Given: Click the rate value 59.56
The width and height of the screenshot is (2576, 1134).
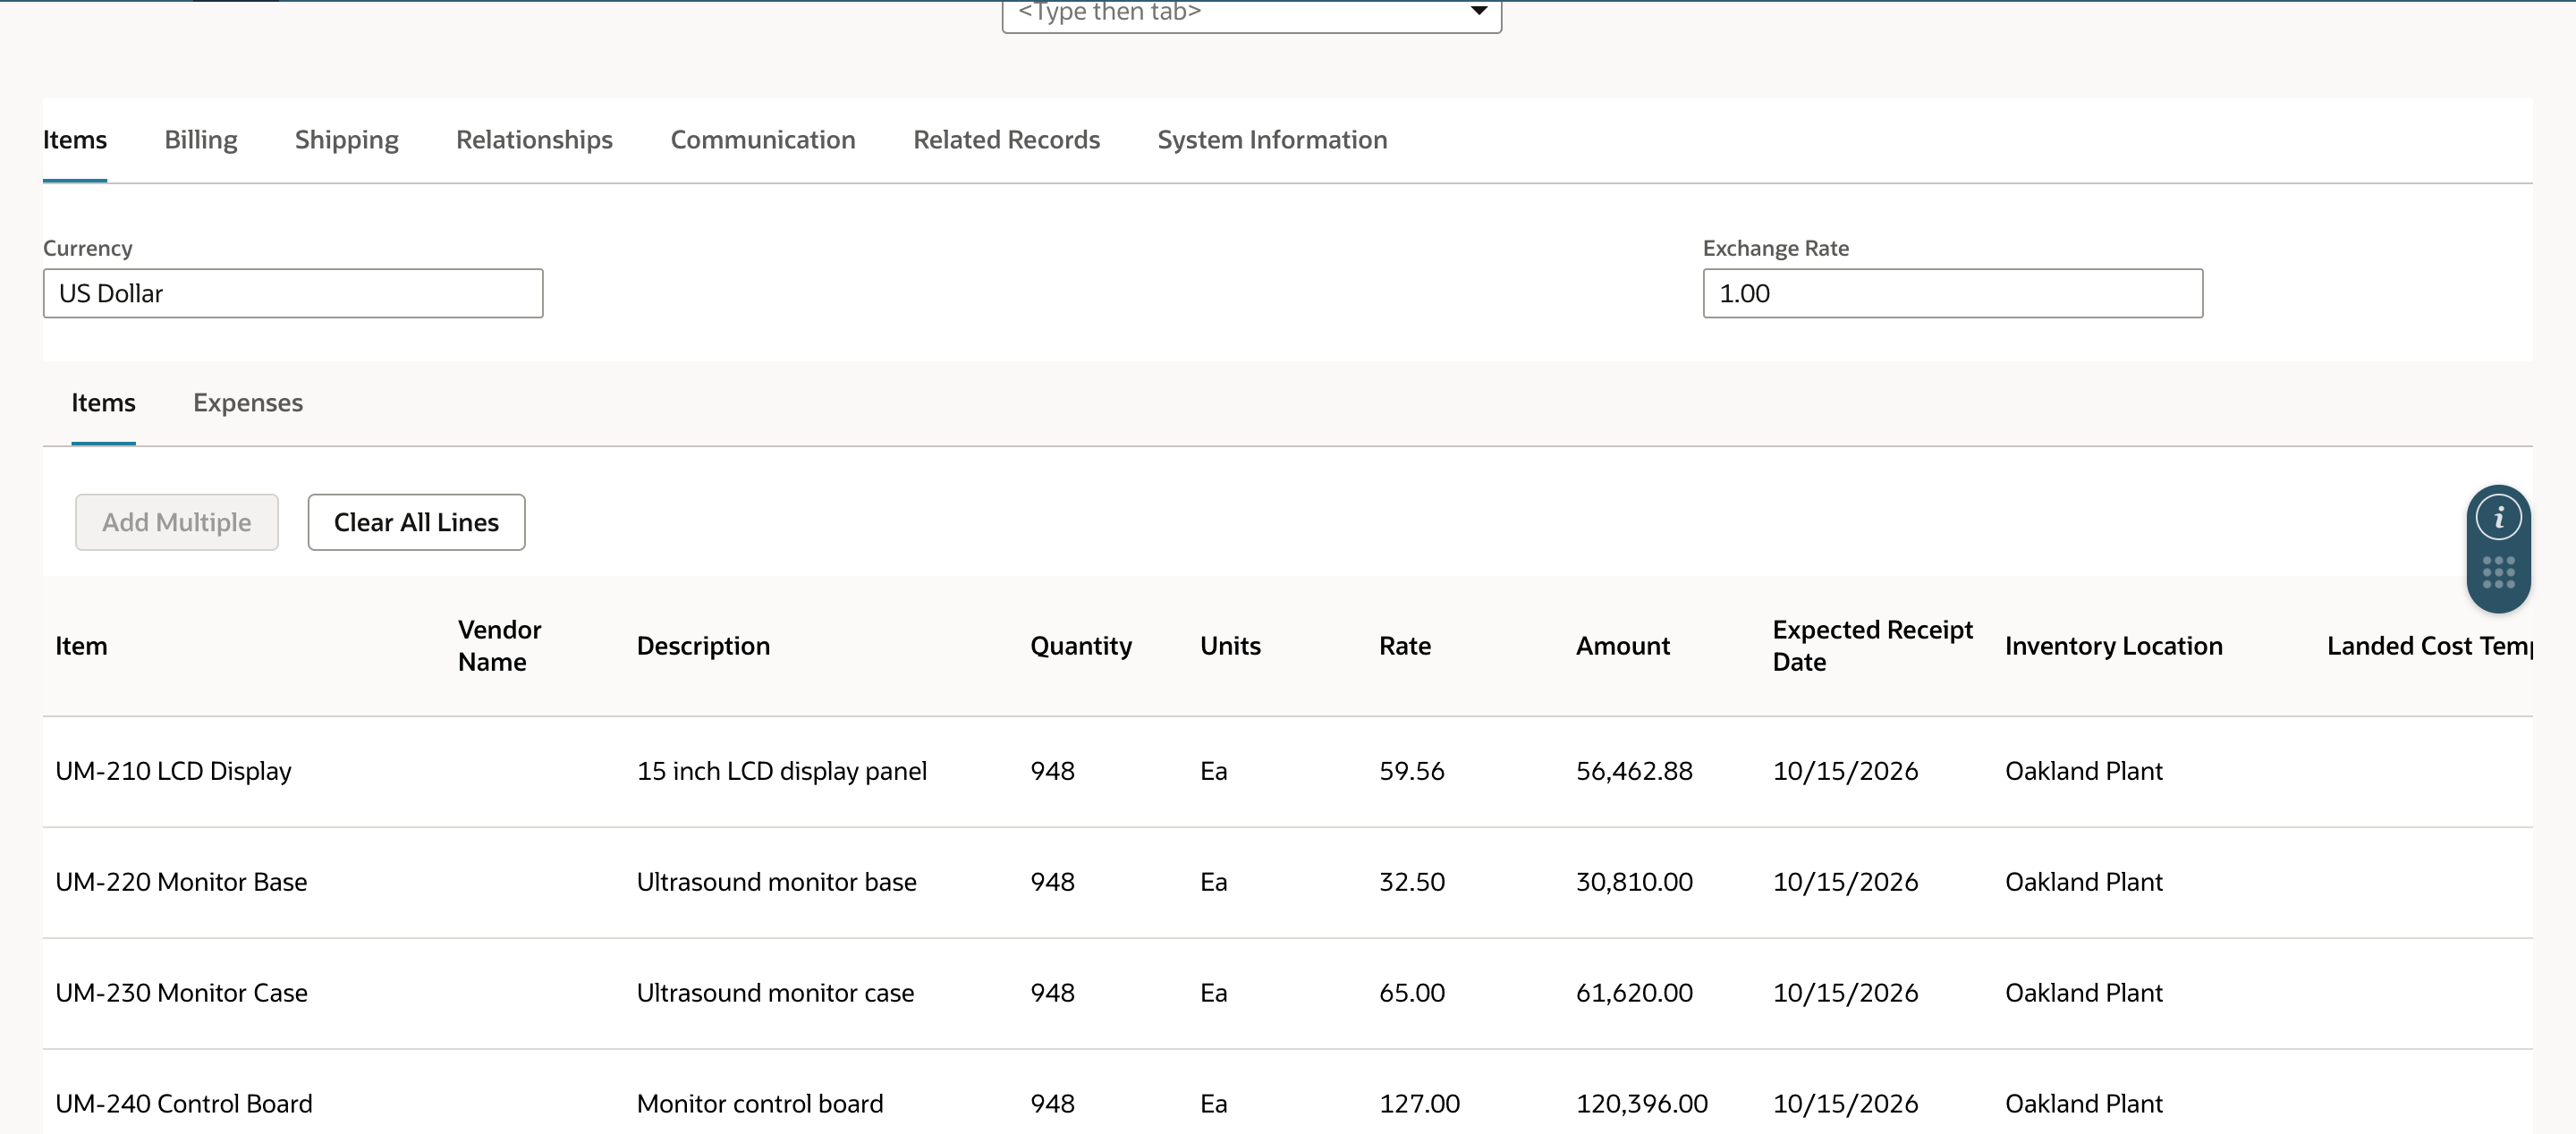Looking at the screenshot, I should tap(1411, 771).
